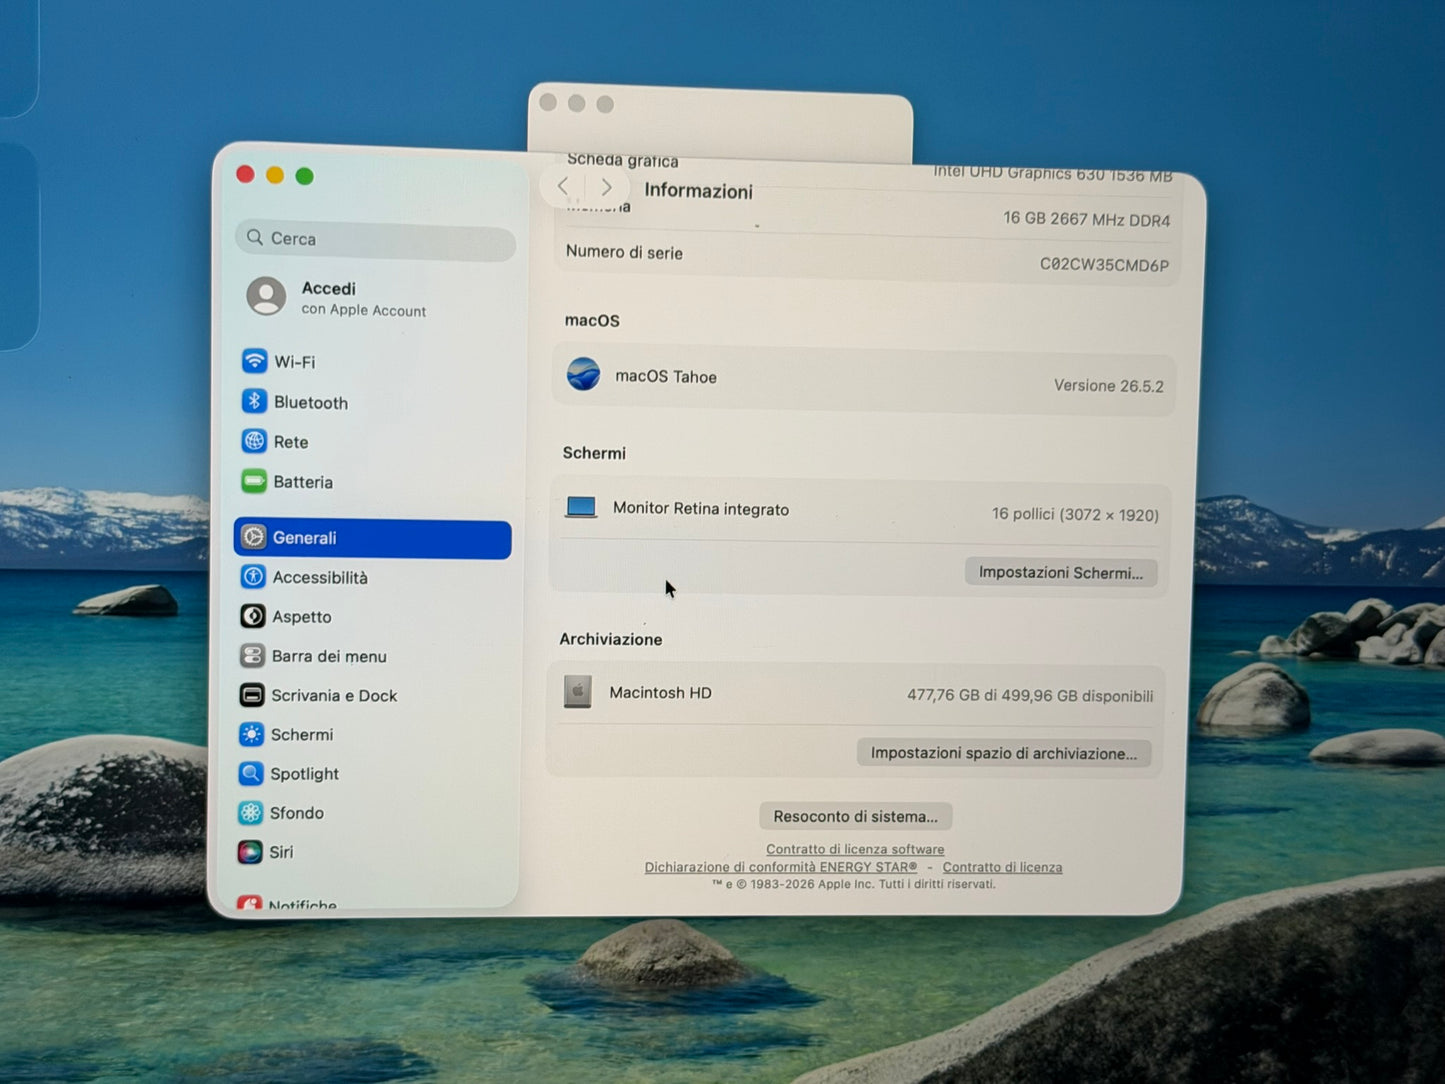Image resolution: width=1445 pixels, height=1084 pixels.
Task: Click the Accessibilità icon
Action: 253,577
